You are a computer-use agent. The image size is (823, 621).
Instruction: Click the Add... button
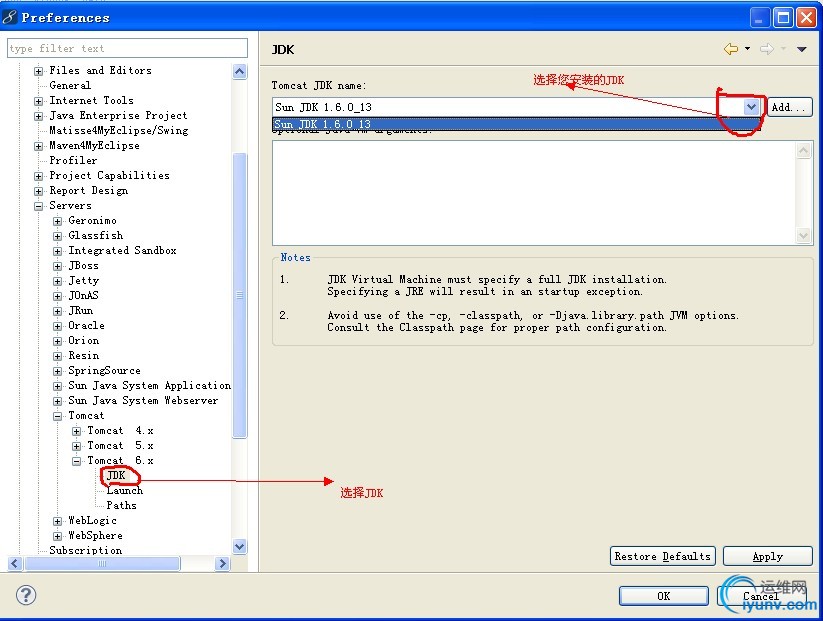pos(789,107)
